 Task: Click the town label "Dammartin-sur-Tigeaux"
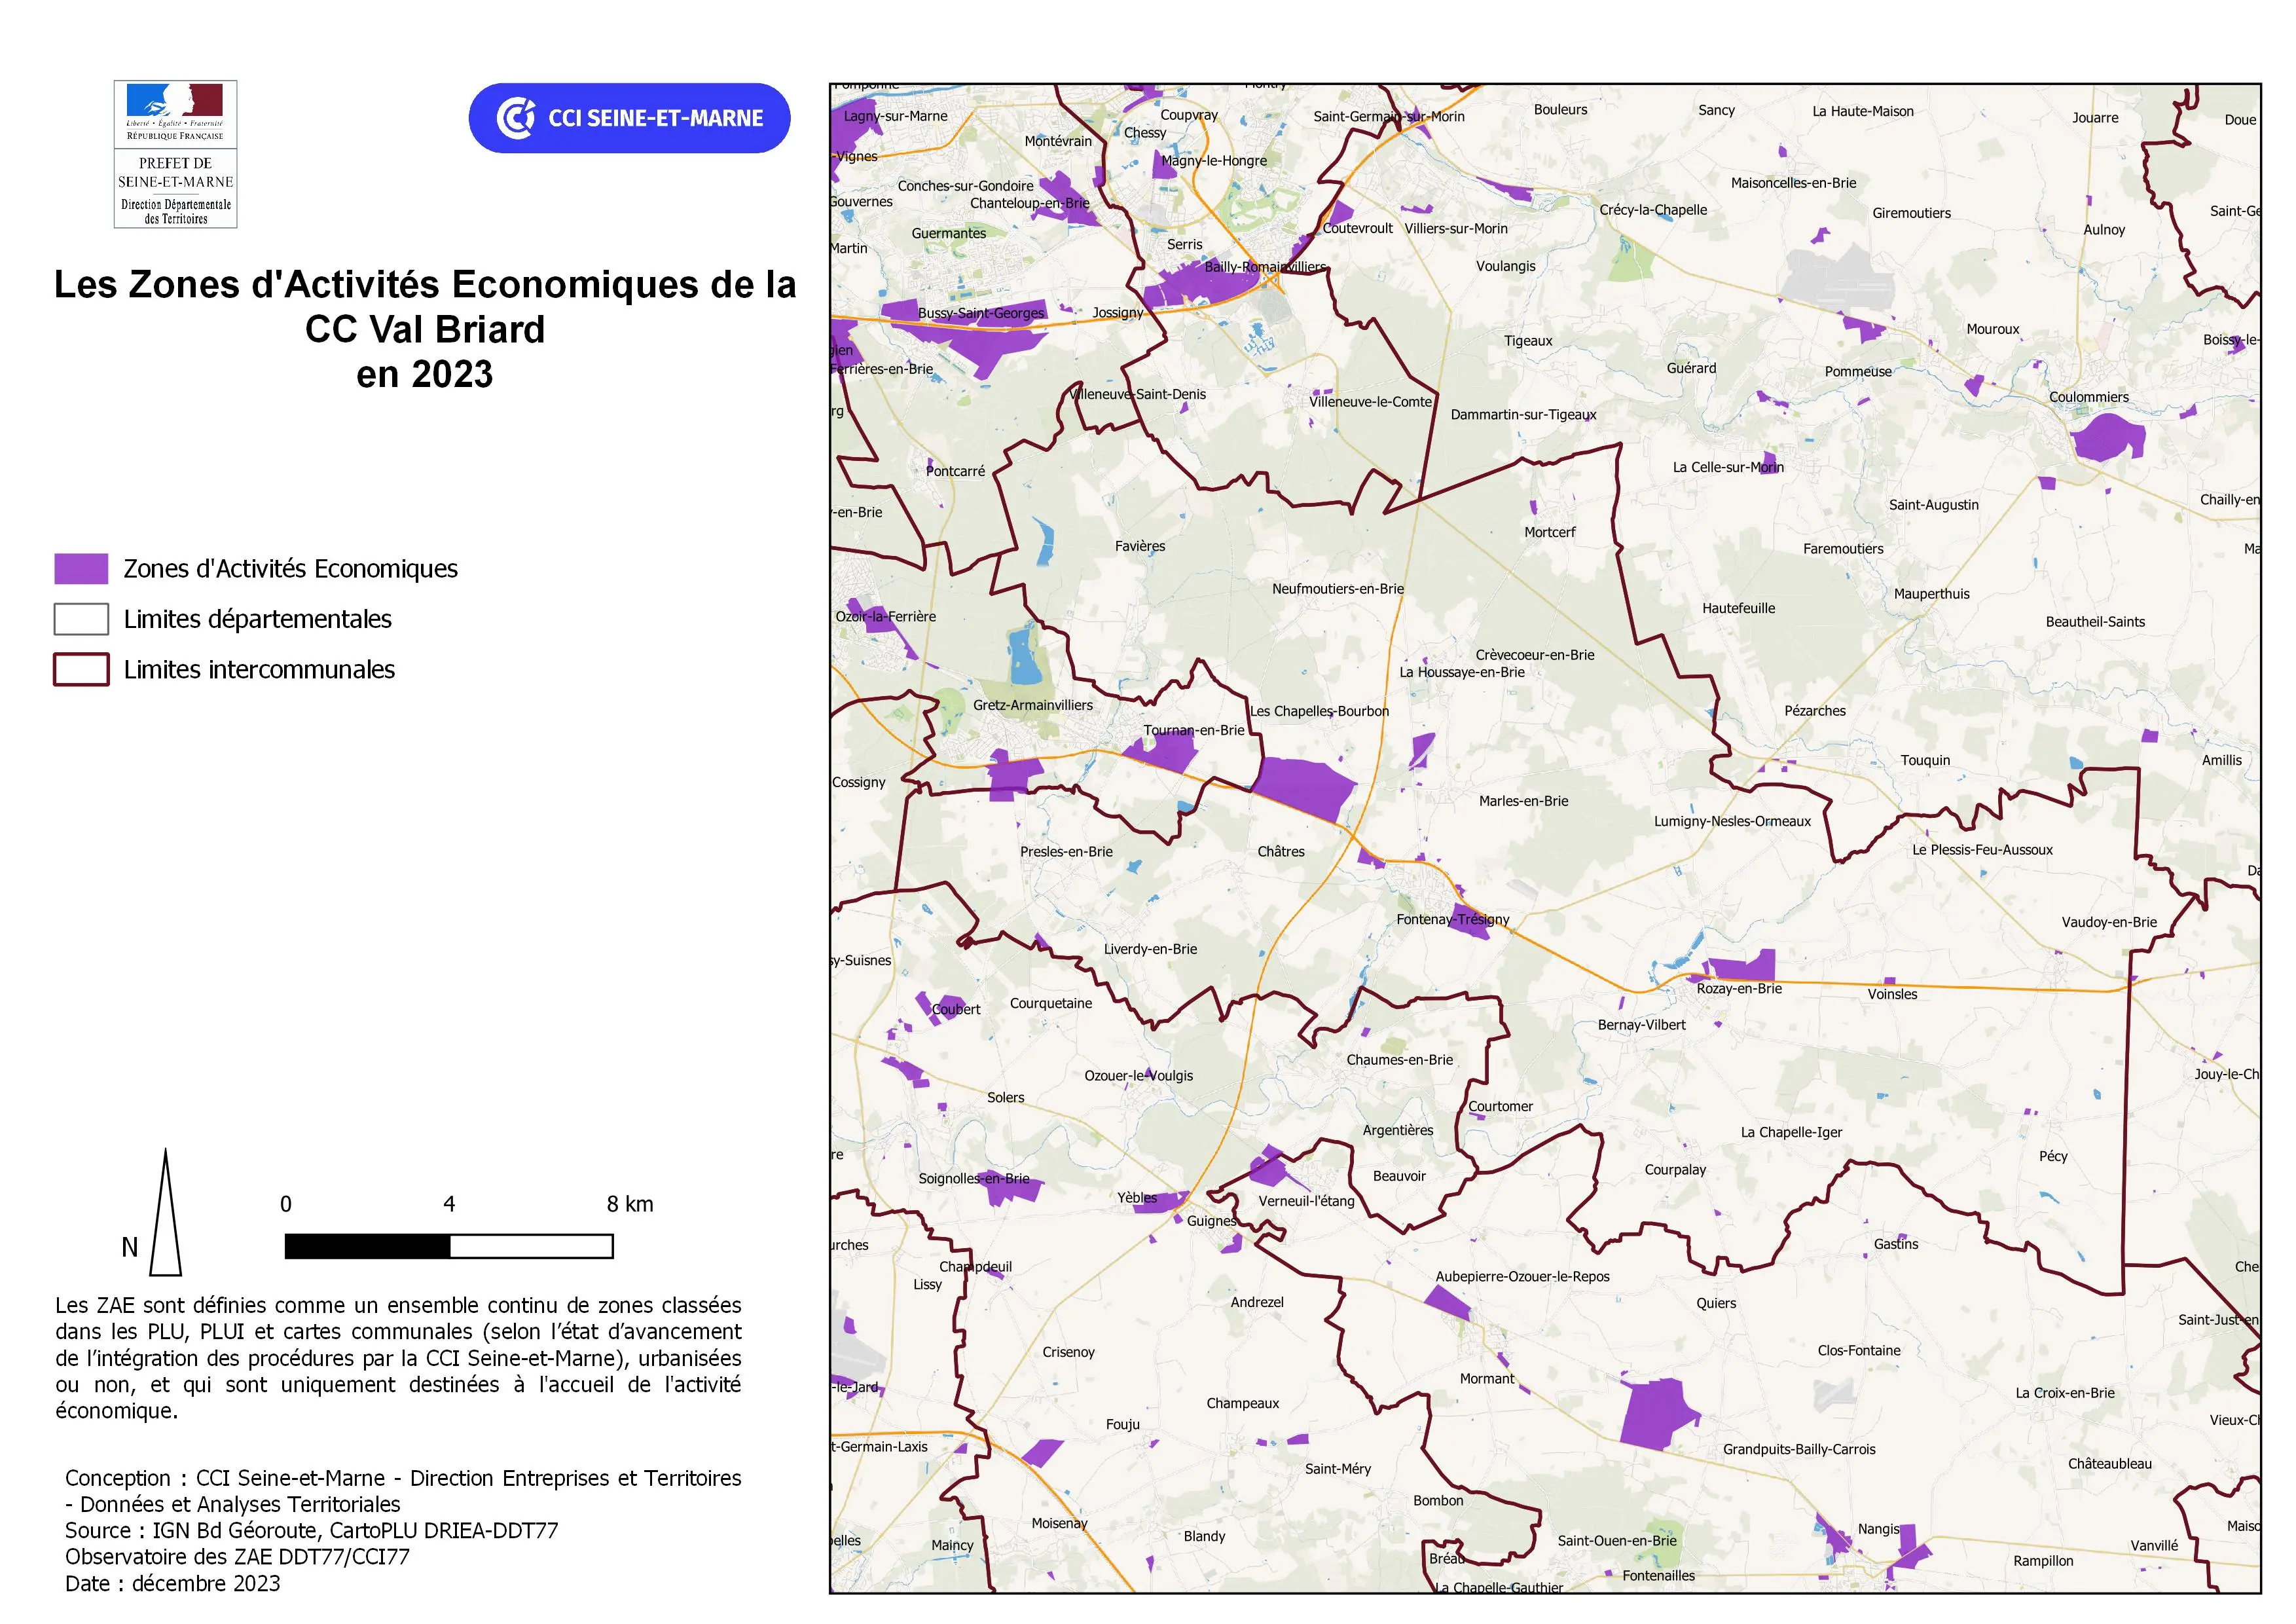(x=1523, y=415)
